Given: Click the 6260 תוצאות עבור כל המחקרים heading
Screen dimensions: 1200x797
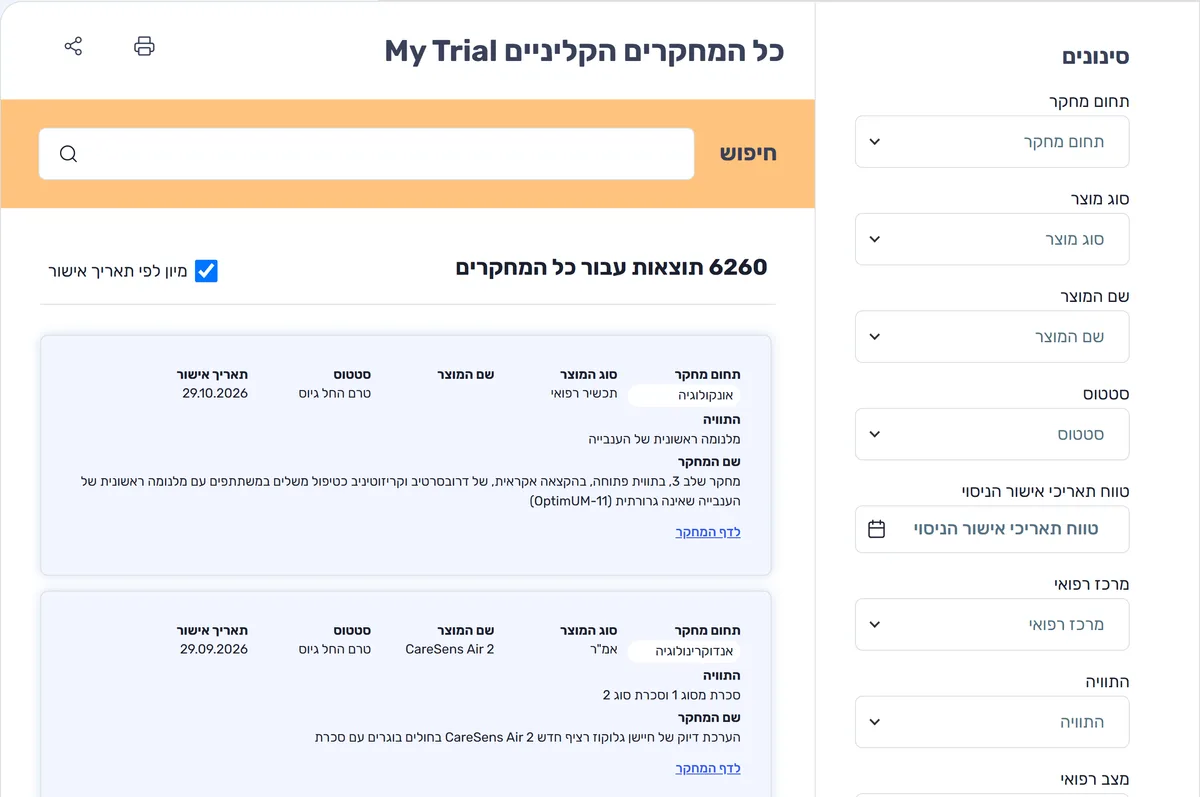Looking at the screenshot, I should click(612, 268).
